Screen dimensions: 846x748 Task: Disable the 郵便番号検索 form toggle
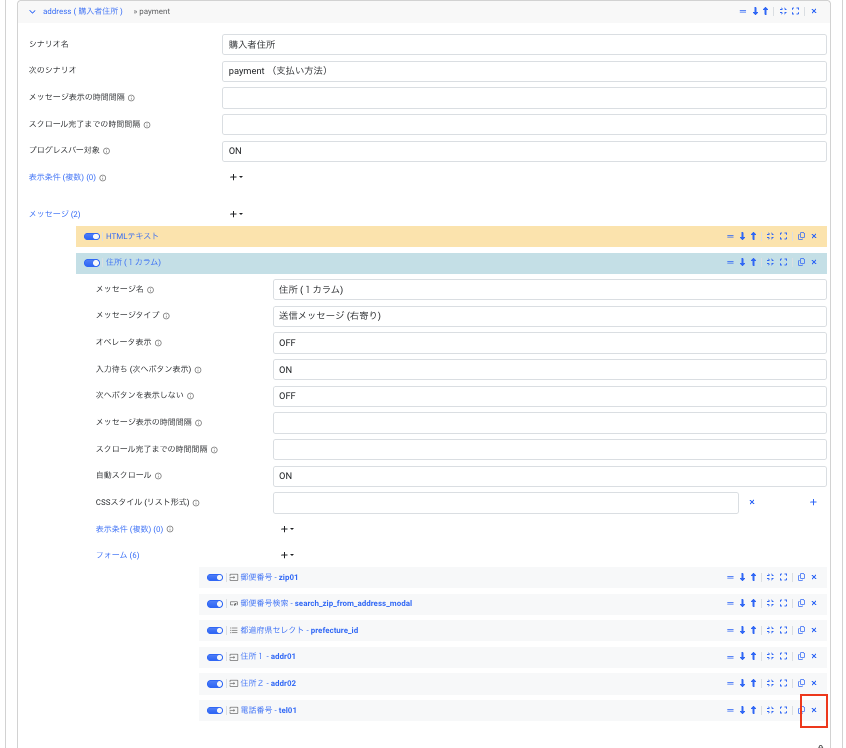[x=214, y=604]
